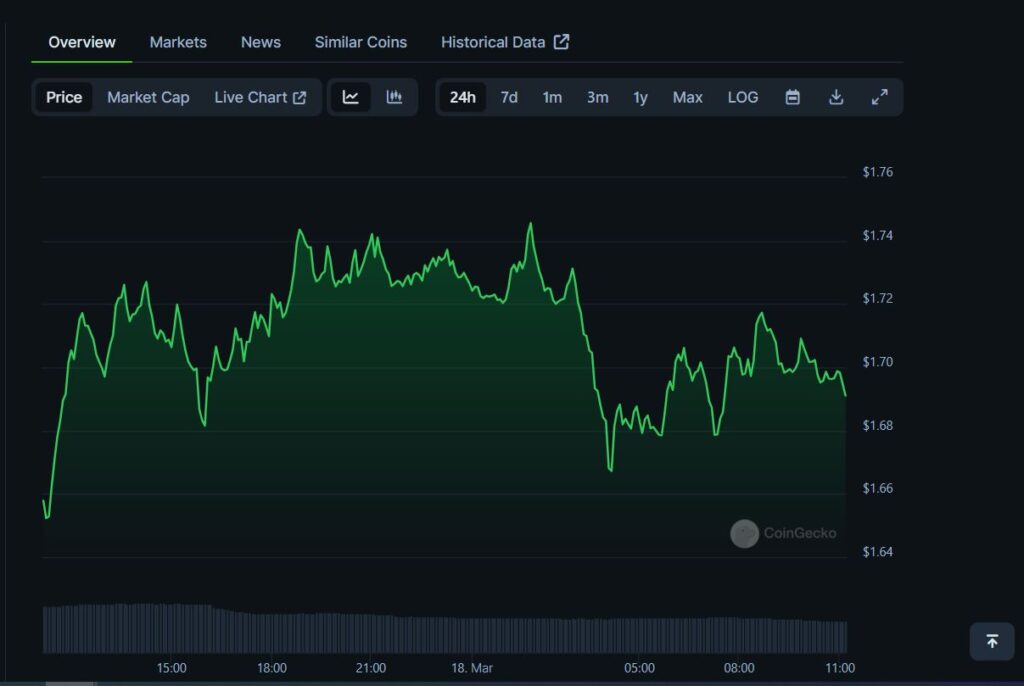1024x686 pixels.
Task: Show the Max time range
Action: click(687, 97)
